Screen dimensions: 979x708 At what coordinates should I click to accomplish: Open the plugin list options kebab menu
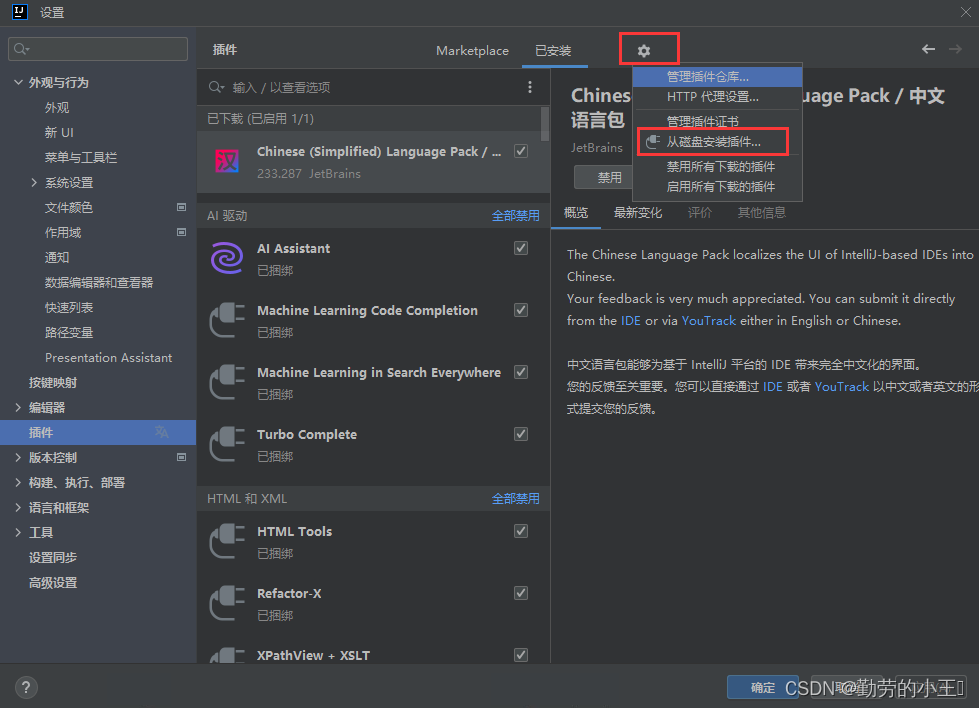tap(530, 87)
